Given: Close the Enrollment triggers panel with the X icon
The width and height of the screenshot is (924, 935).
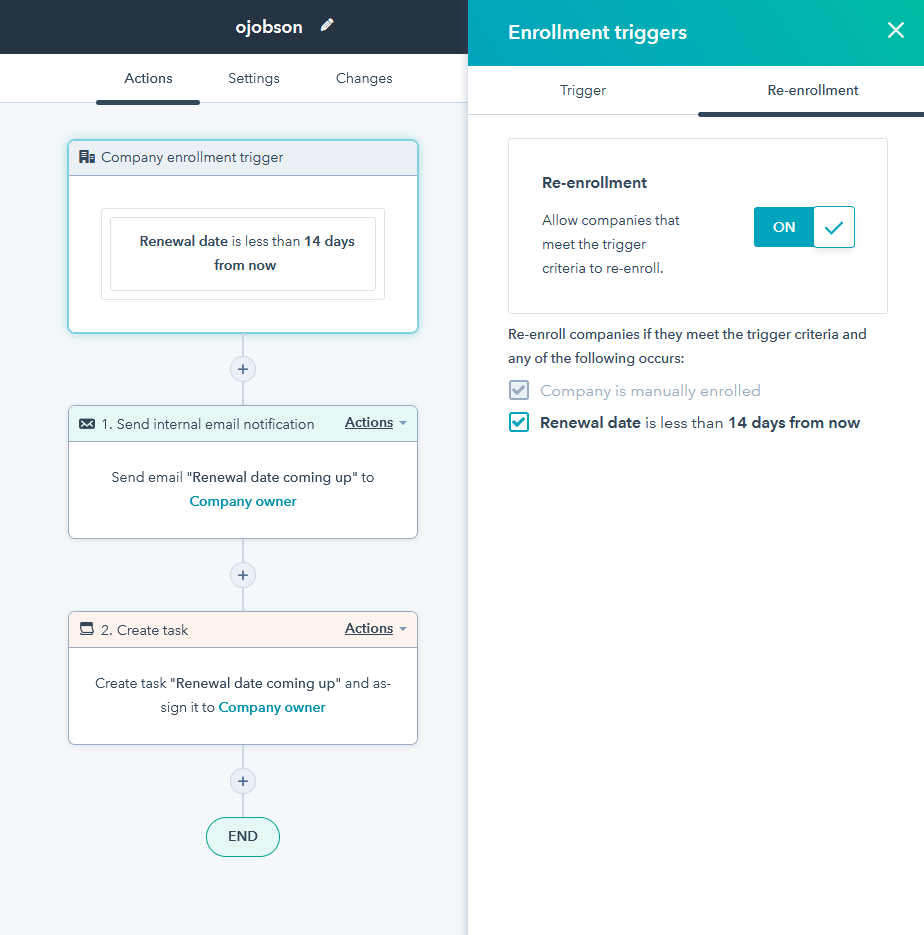Looking at the screenshot, I should tap(896, 30).
